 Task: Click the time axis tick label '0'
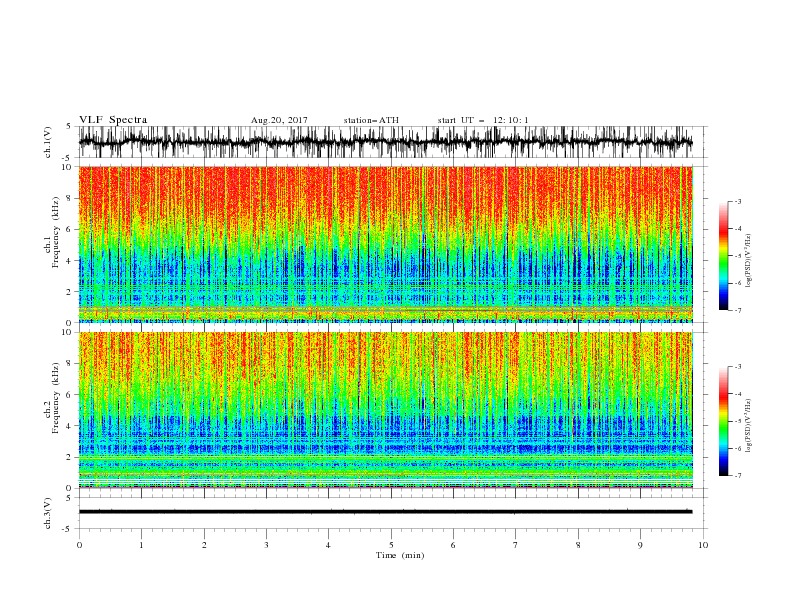tap(79, 545)
